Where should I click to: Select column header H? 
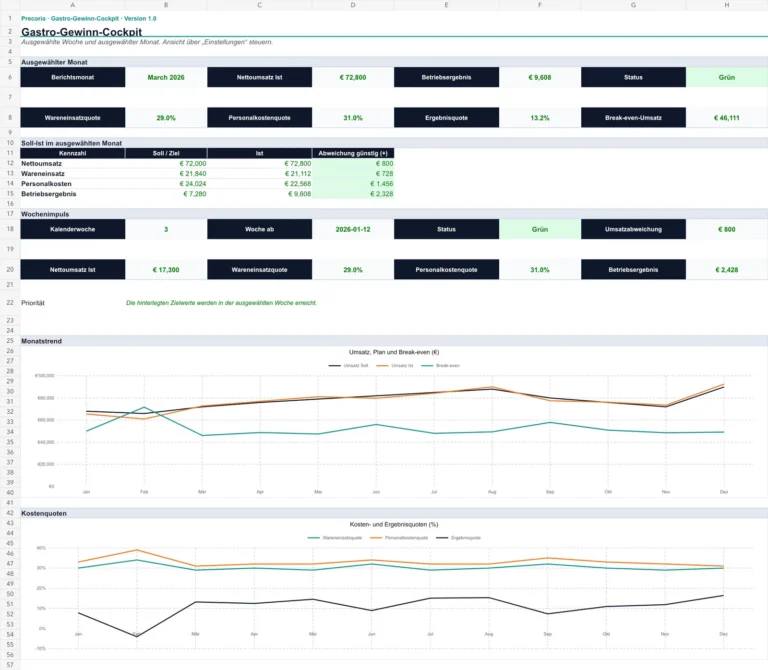click(x=727, y=5)
